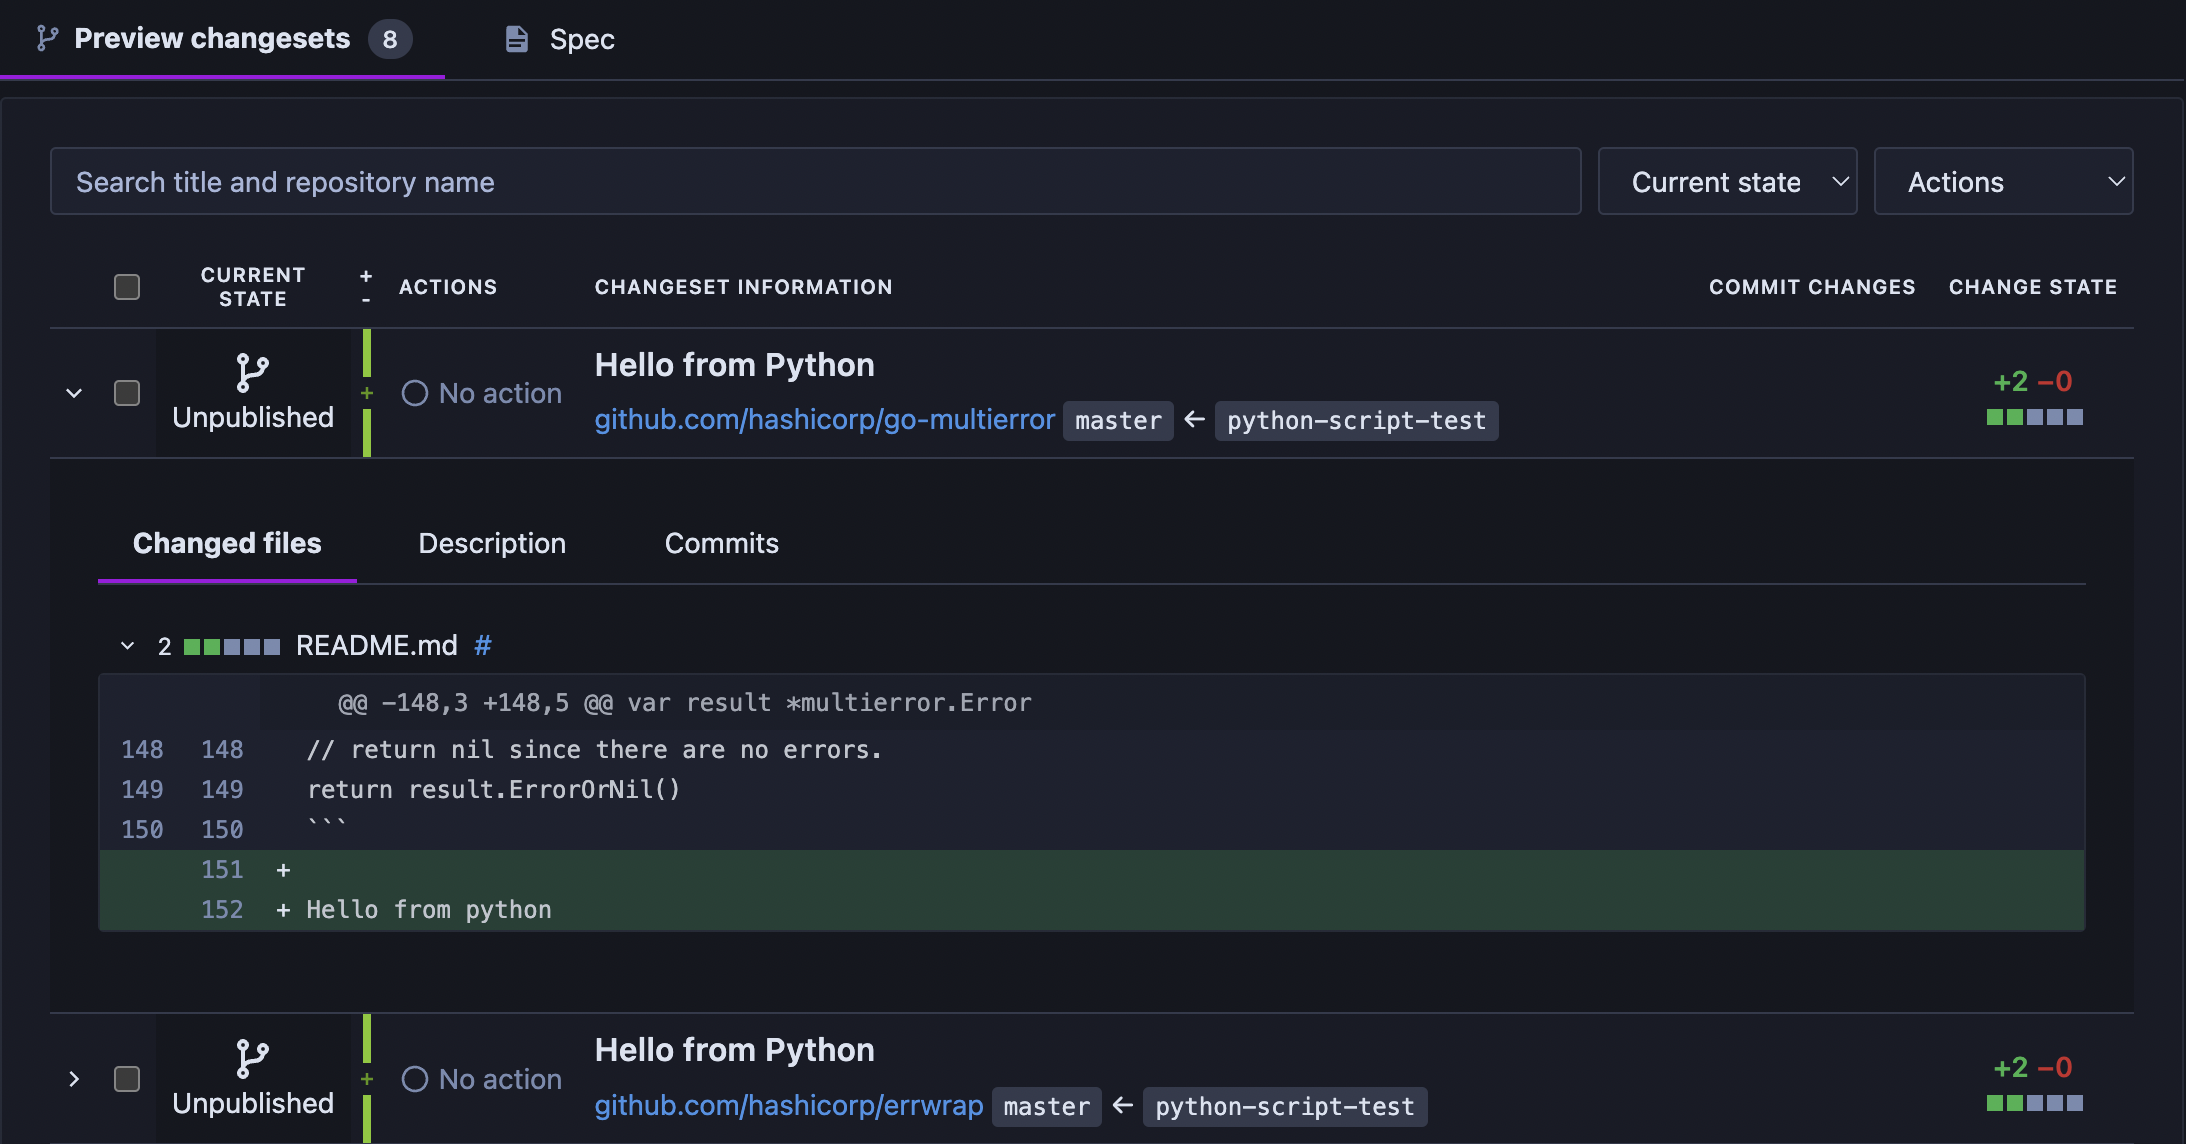This screenshot has height=1144, width=2186.
Task: Check the errwrap changeset checkbox
Action: click(x=127, y=1079)
